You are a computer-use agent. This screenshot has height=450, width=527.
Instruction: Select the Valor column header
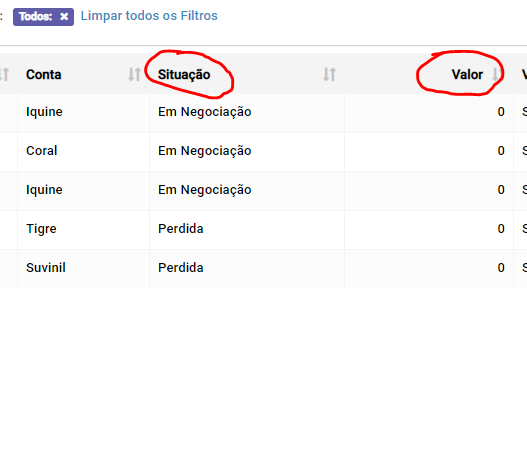[x=467, y=74]
